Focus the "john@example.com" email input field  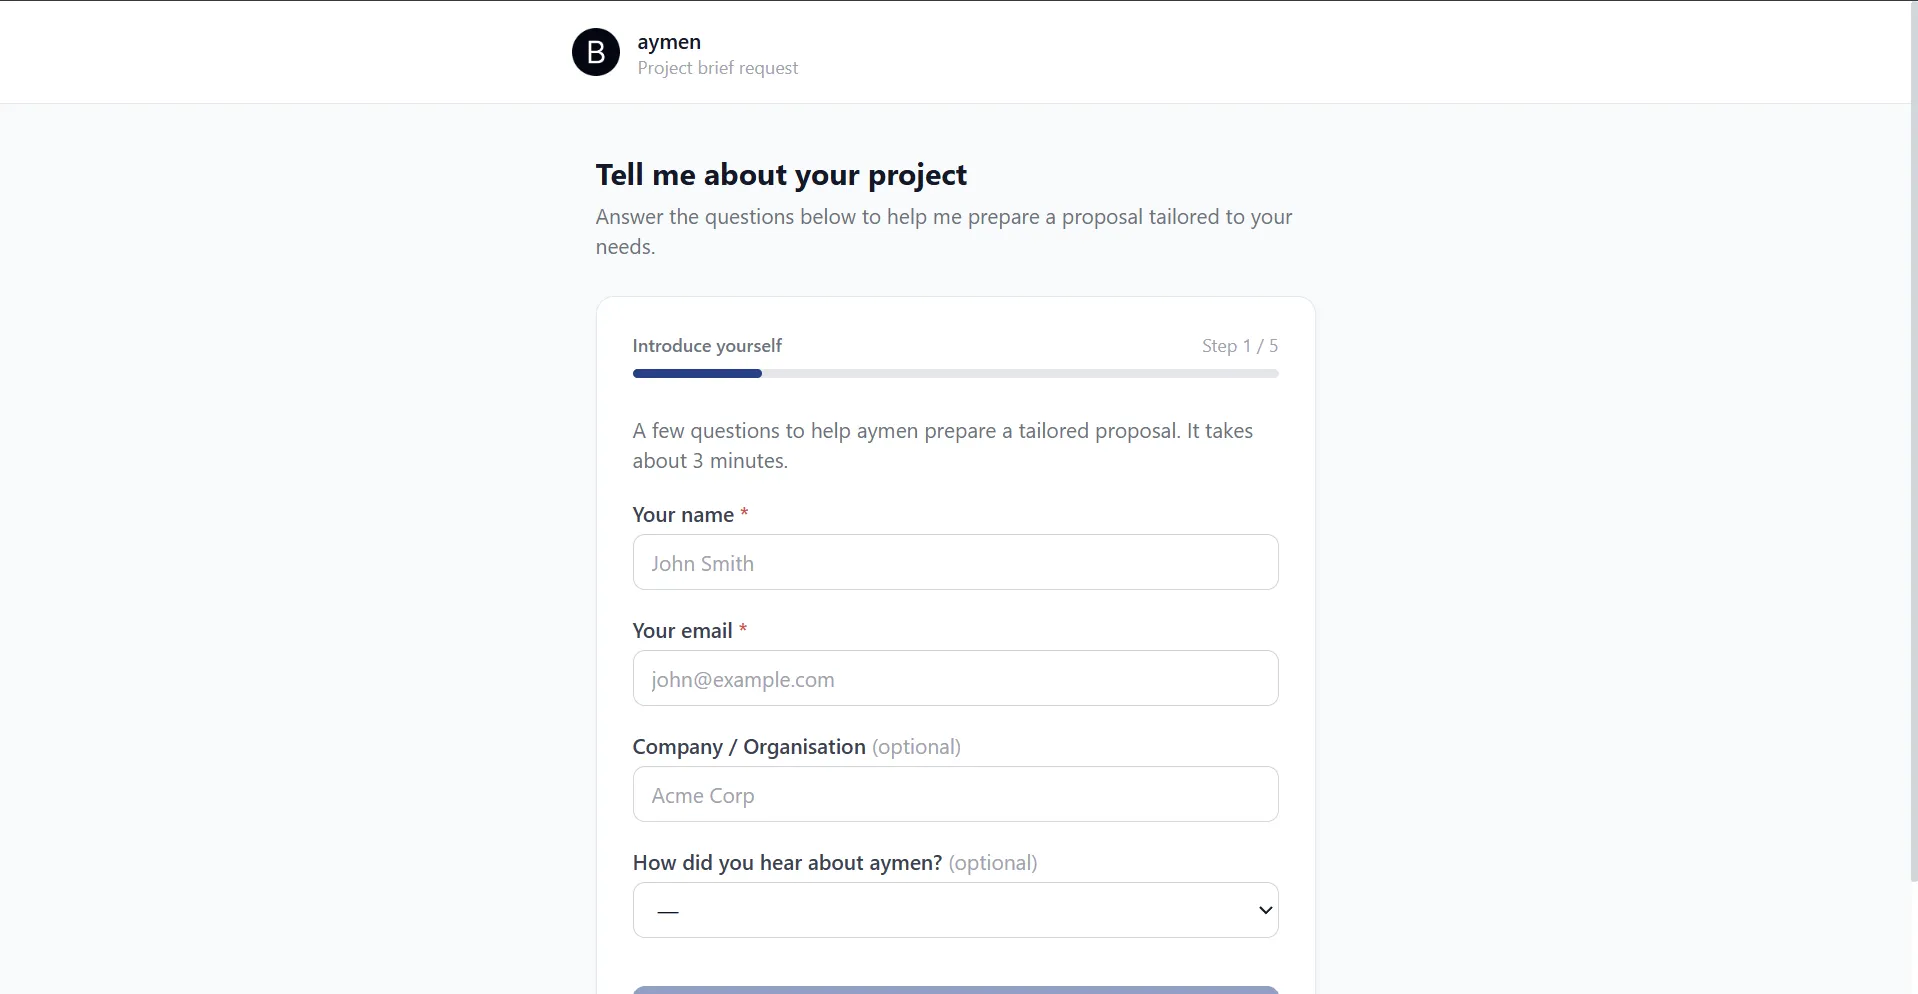[955, 678]
